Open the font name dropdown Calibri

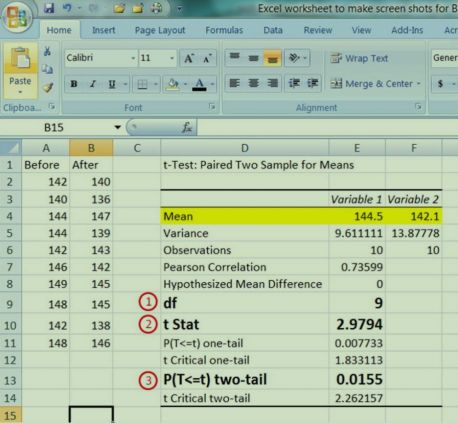tap(133, 58)
